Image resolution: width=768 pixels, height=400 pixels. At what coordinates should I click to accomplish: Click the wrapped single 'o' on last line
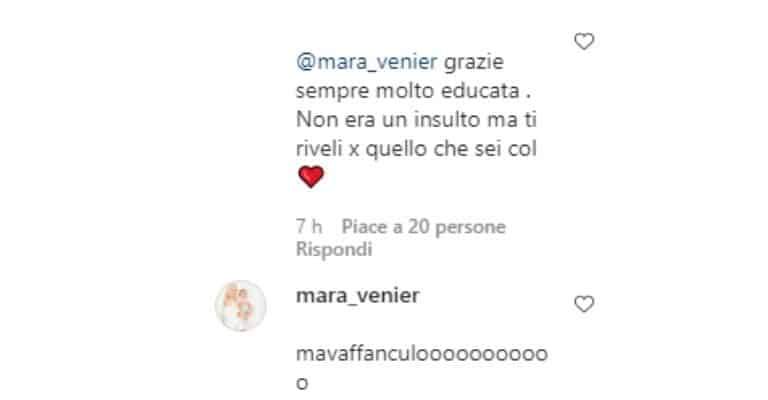pyautogui.click(x=302, y=383)
